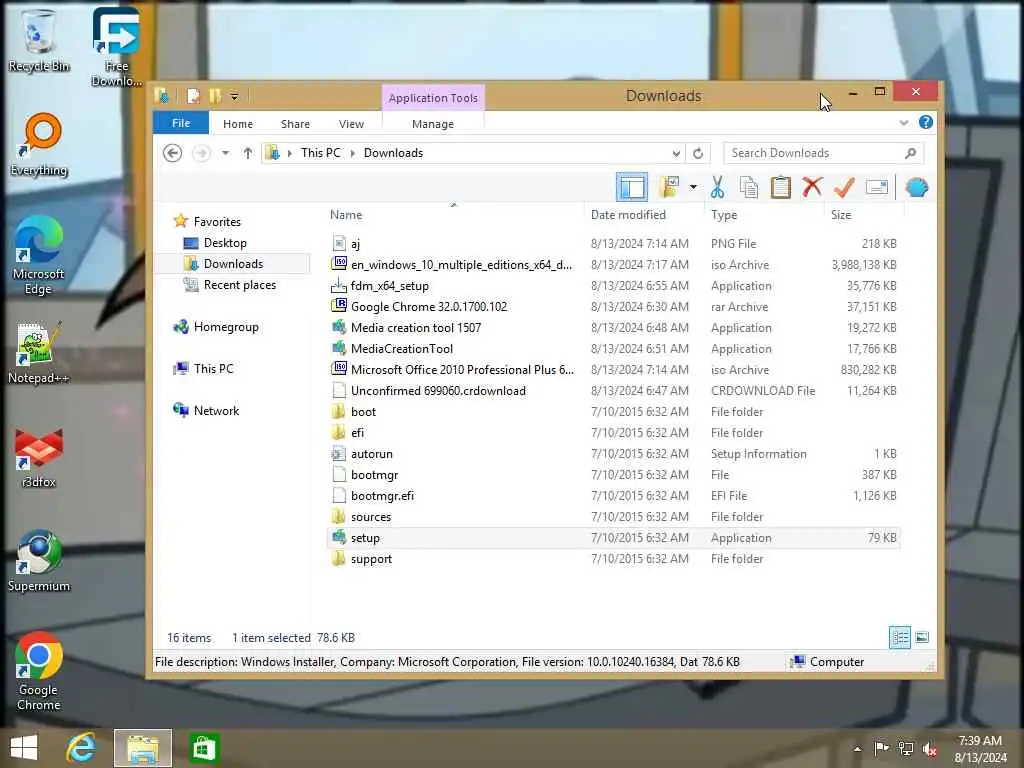Viewport: 1024px width, 768px height.
Task: Open the Notepad++ desktop shortcut
Action: (39, 352)
